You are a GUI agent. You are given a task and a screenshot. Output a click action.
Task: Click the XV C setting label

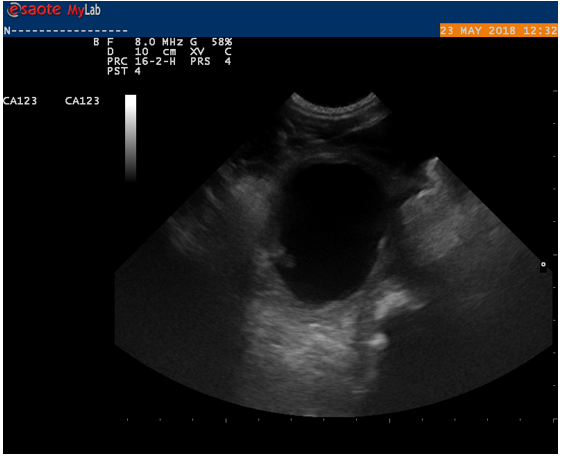(x=211, y=52)
